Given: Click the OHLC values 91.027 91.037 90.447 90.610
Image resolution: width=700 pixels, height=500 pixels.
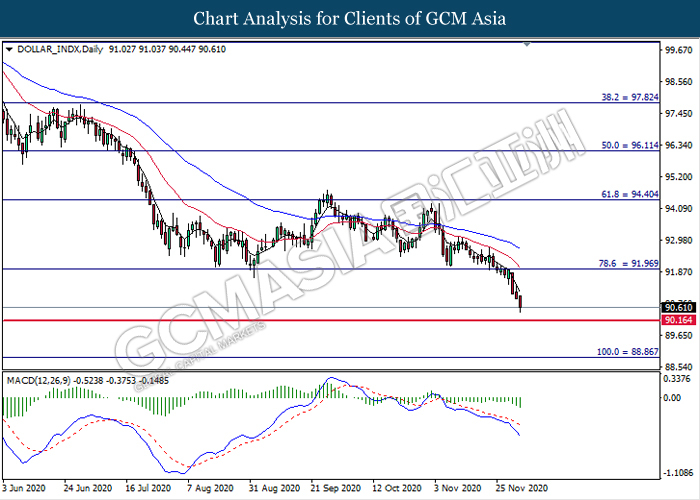Looking at the screenshot, I should point(167,49).
